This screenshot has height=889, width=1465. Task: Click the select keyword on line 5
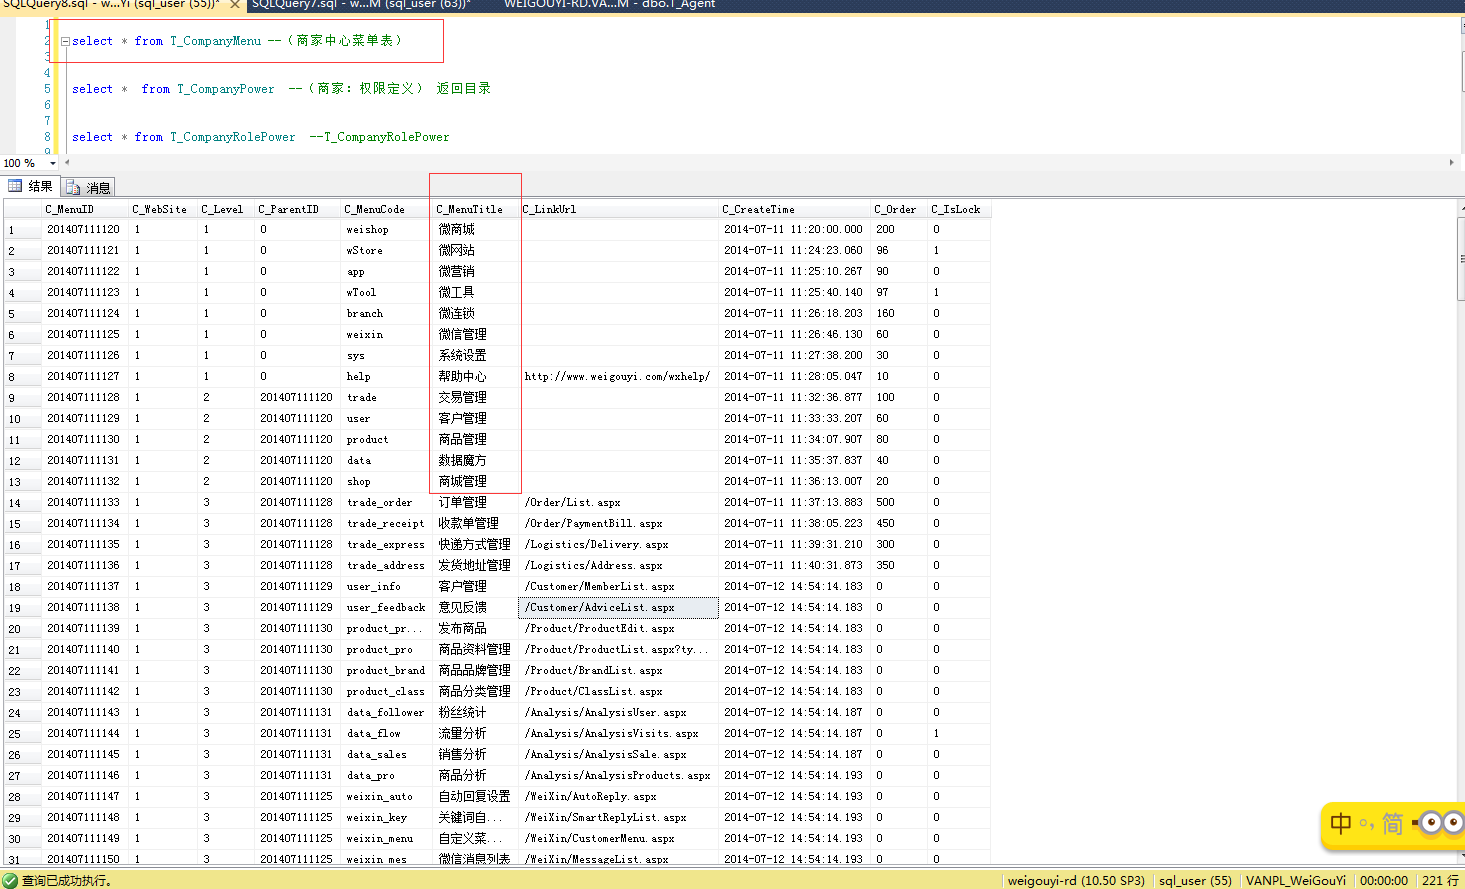[92, 89]
